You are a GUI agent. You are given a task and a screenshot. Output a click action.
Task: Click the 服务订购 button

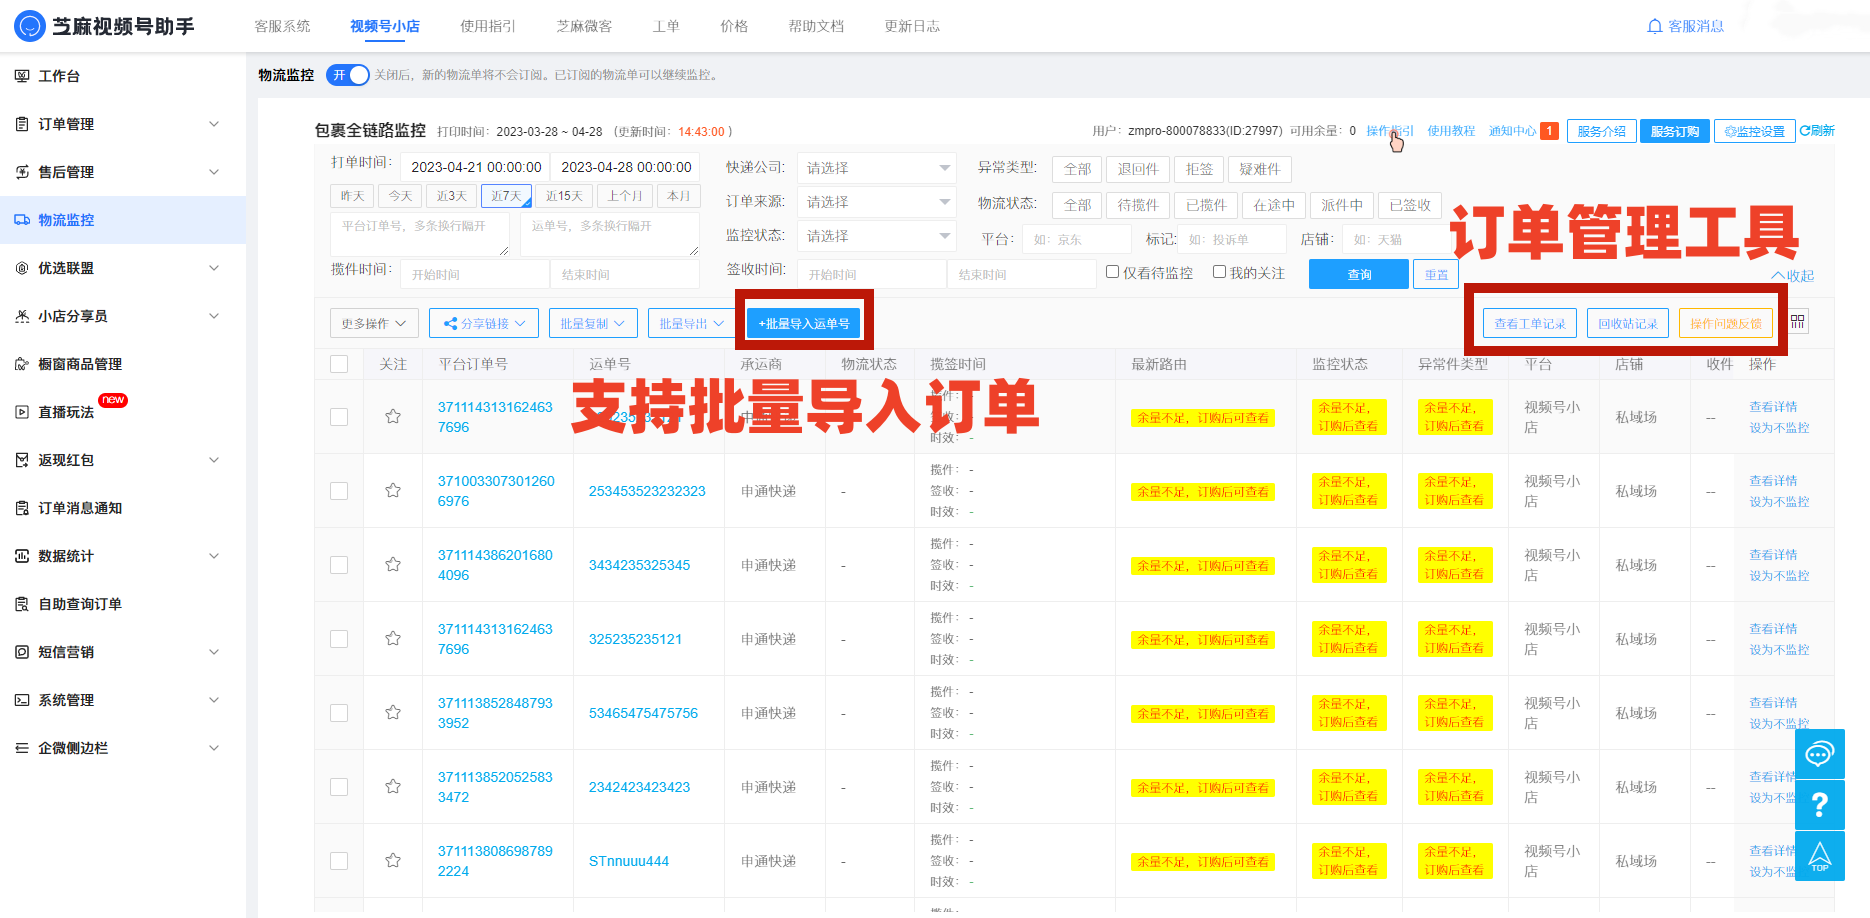1675,131
